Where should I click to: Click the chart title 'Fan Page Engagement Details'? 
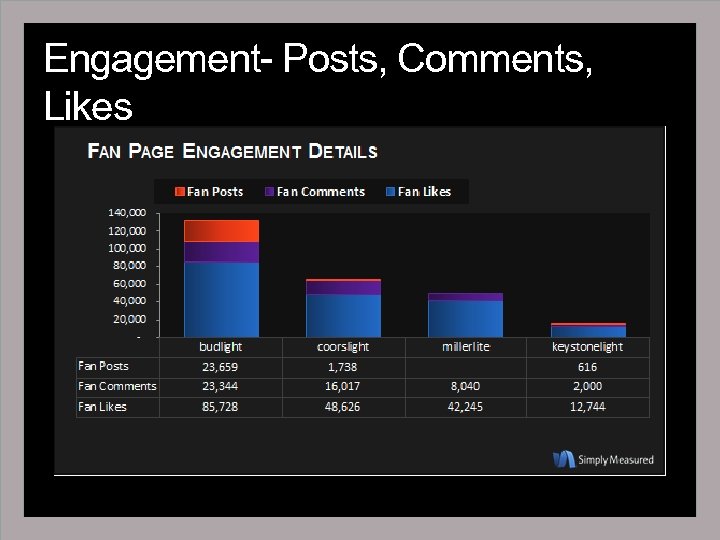pyautogui.click(x=232, y=151)
